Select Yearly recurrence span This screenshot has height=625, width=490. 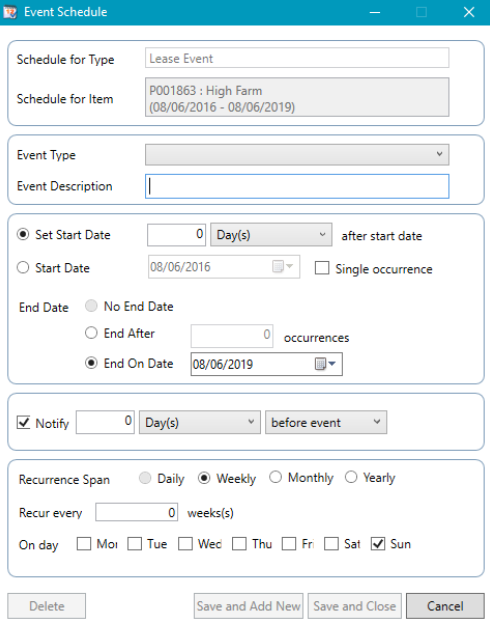(x=351, y=477)
